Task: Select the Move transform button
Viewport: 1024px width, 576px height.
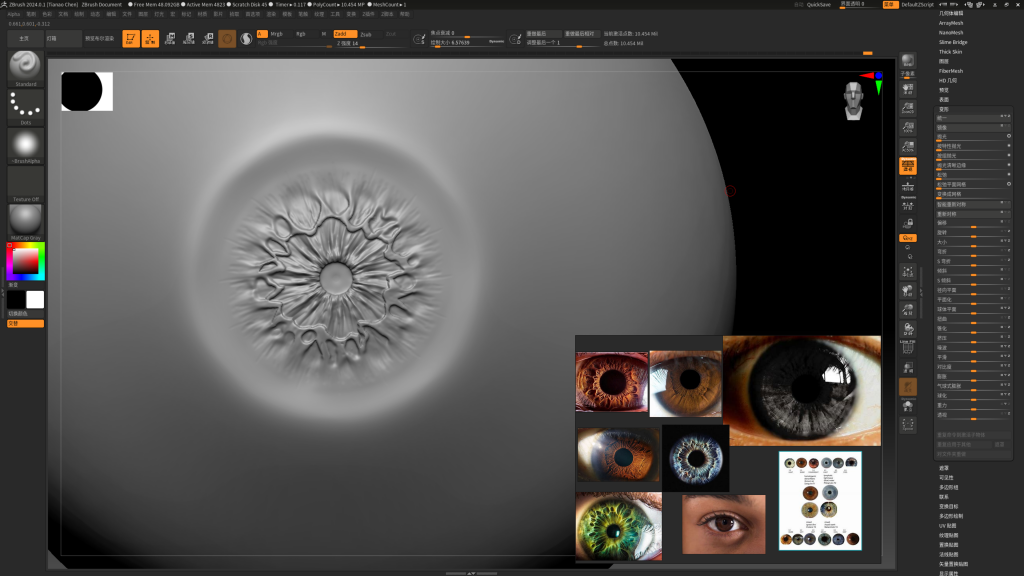Action: tap(170, 39)
